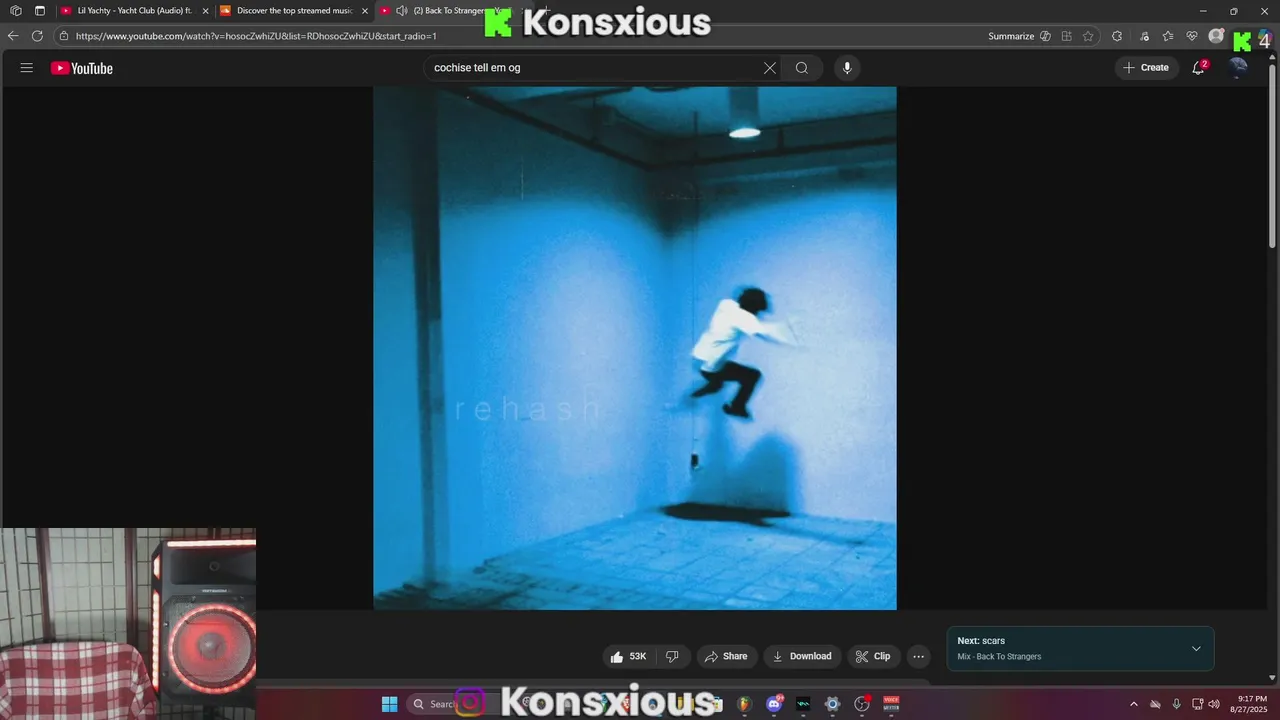Screen dimensions: 1280x720
Task: Click the magnifier search button
Action: click(x=802, y=68)
